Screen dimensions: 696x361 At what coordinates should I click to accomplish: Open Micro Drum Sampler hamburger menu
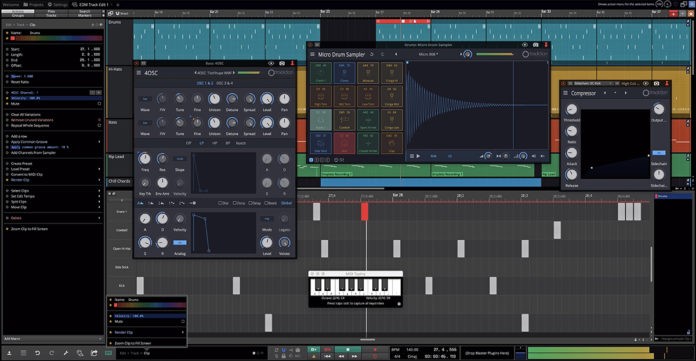click(312, 54)
